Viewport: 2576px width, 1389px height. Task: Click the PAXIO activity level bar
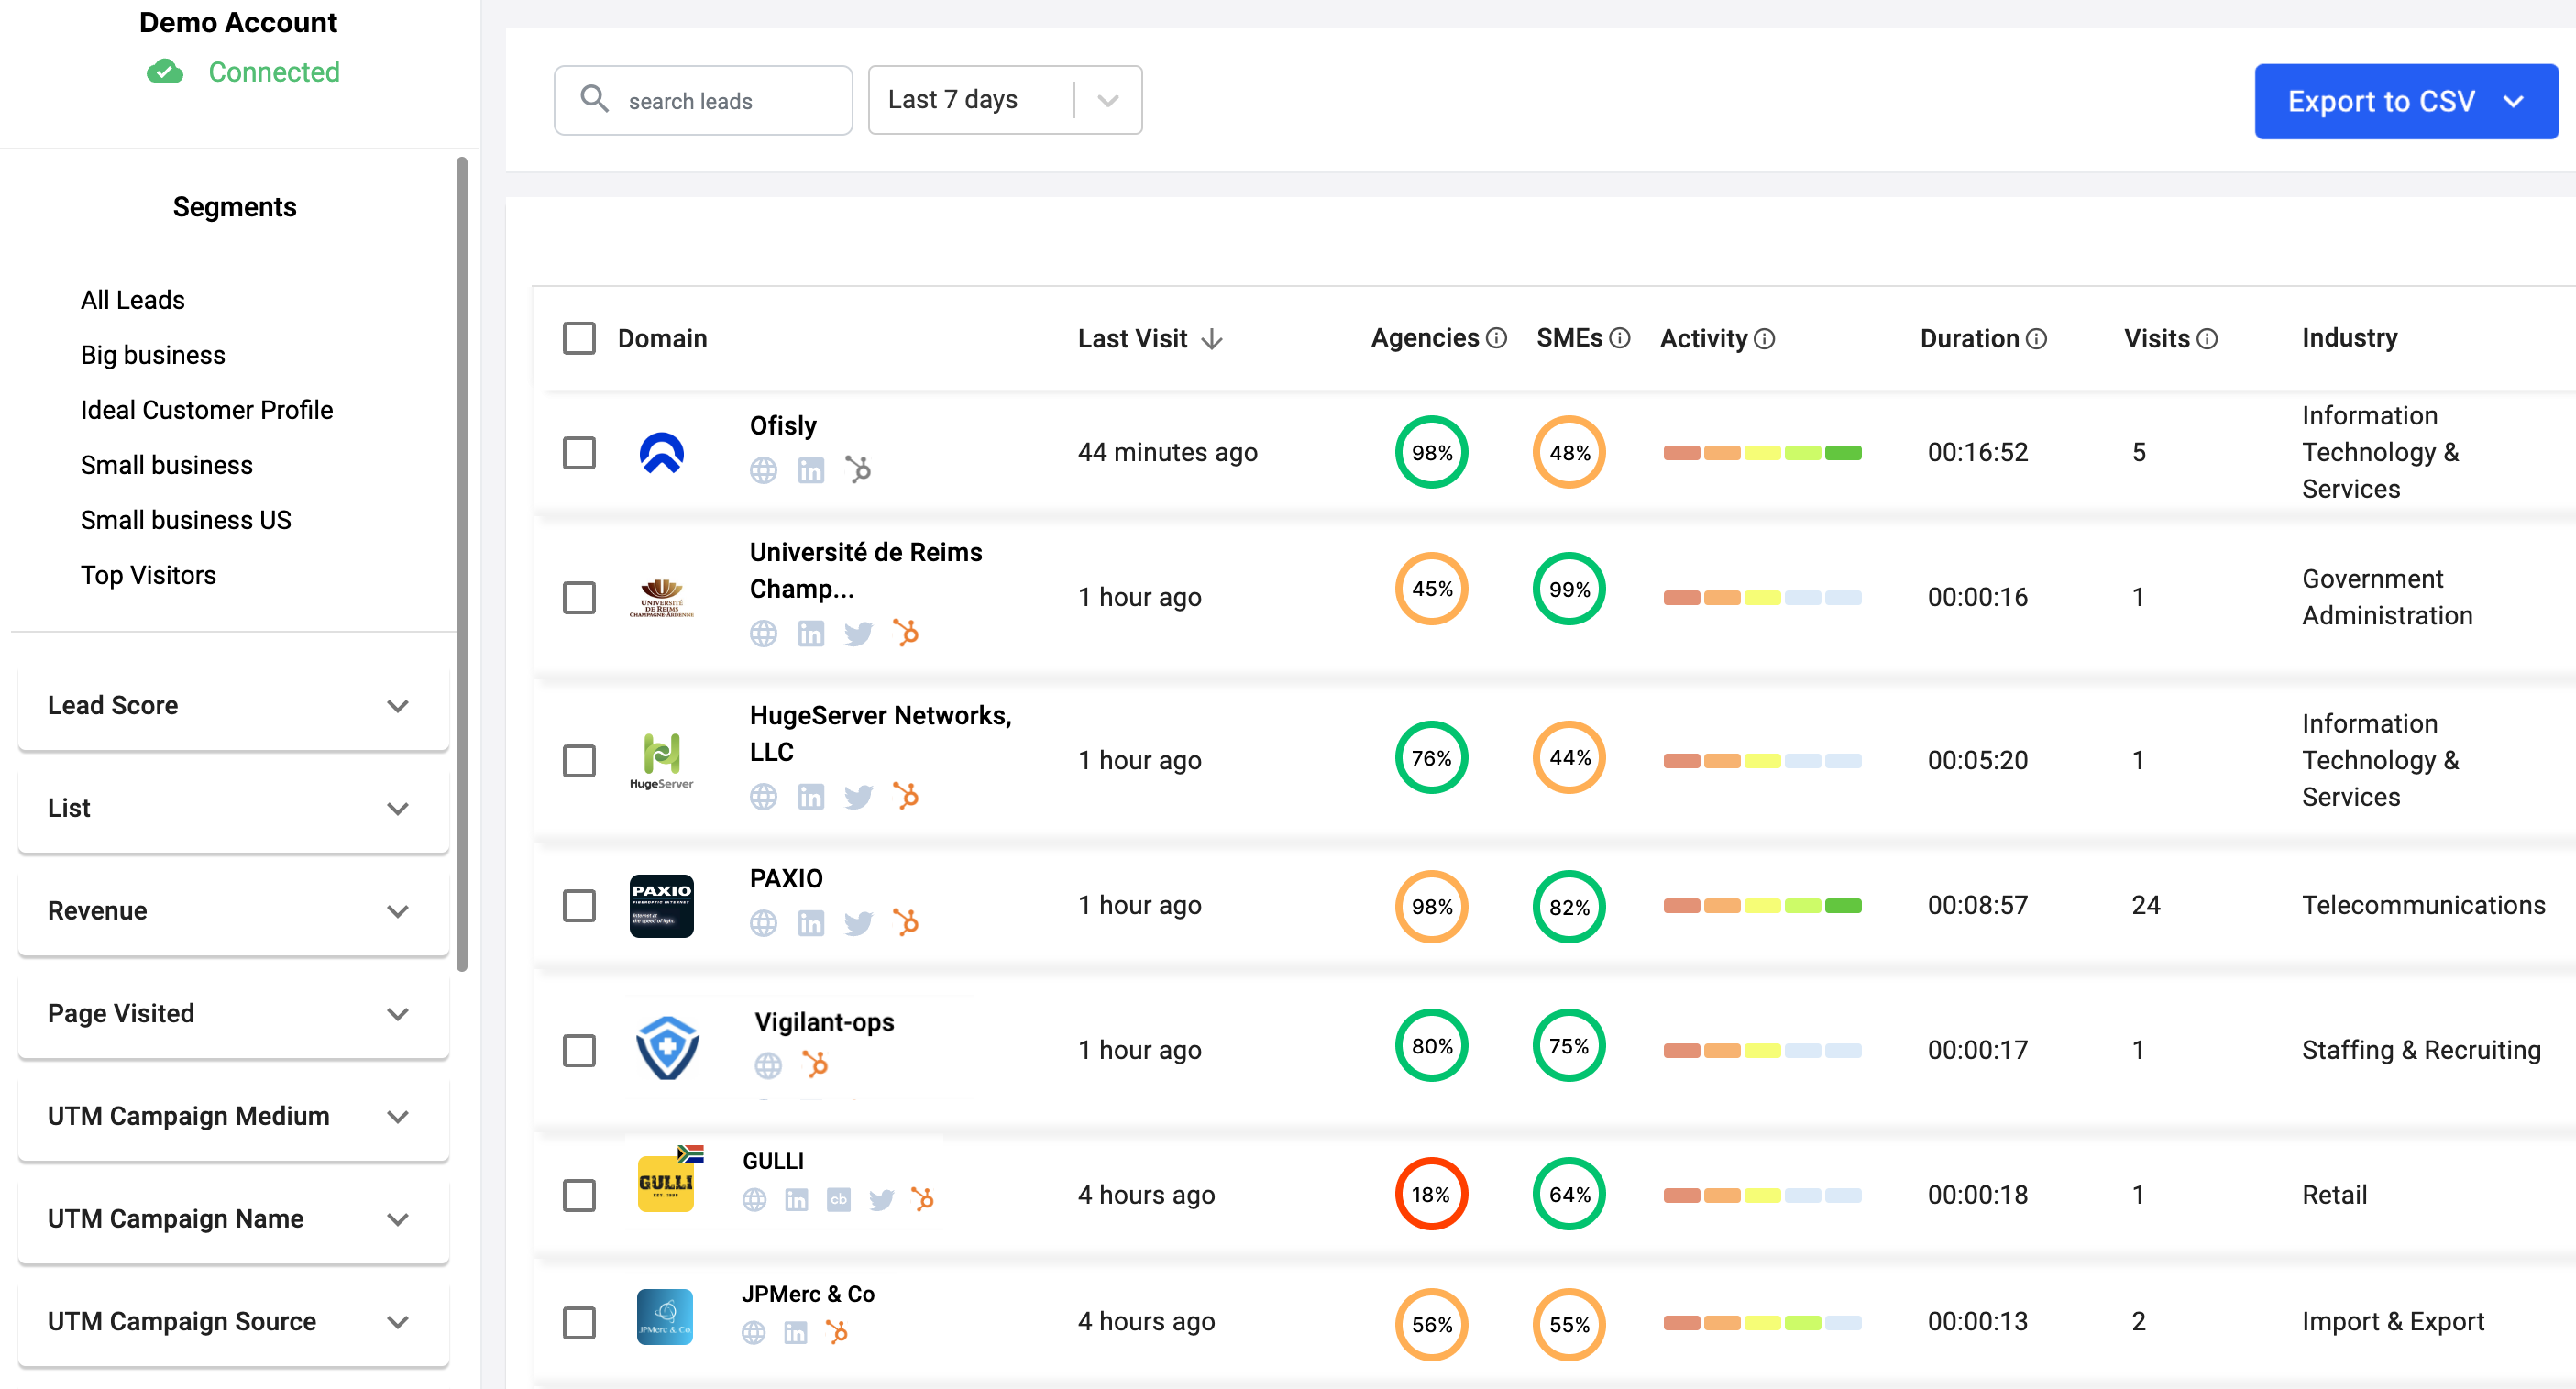click(1762, 906)
